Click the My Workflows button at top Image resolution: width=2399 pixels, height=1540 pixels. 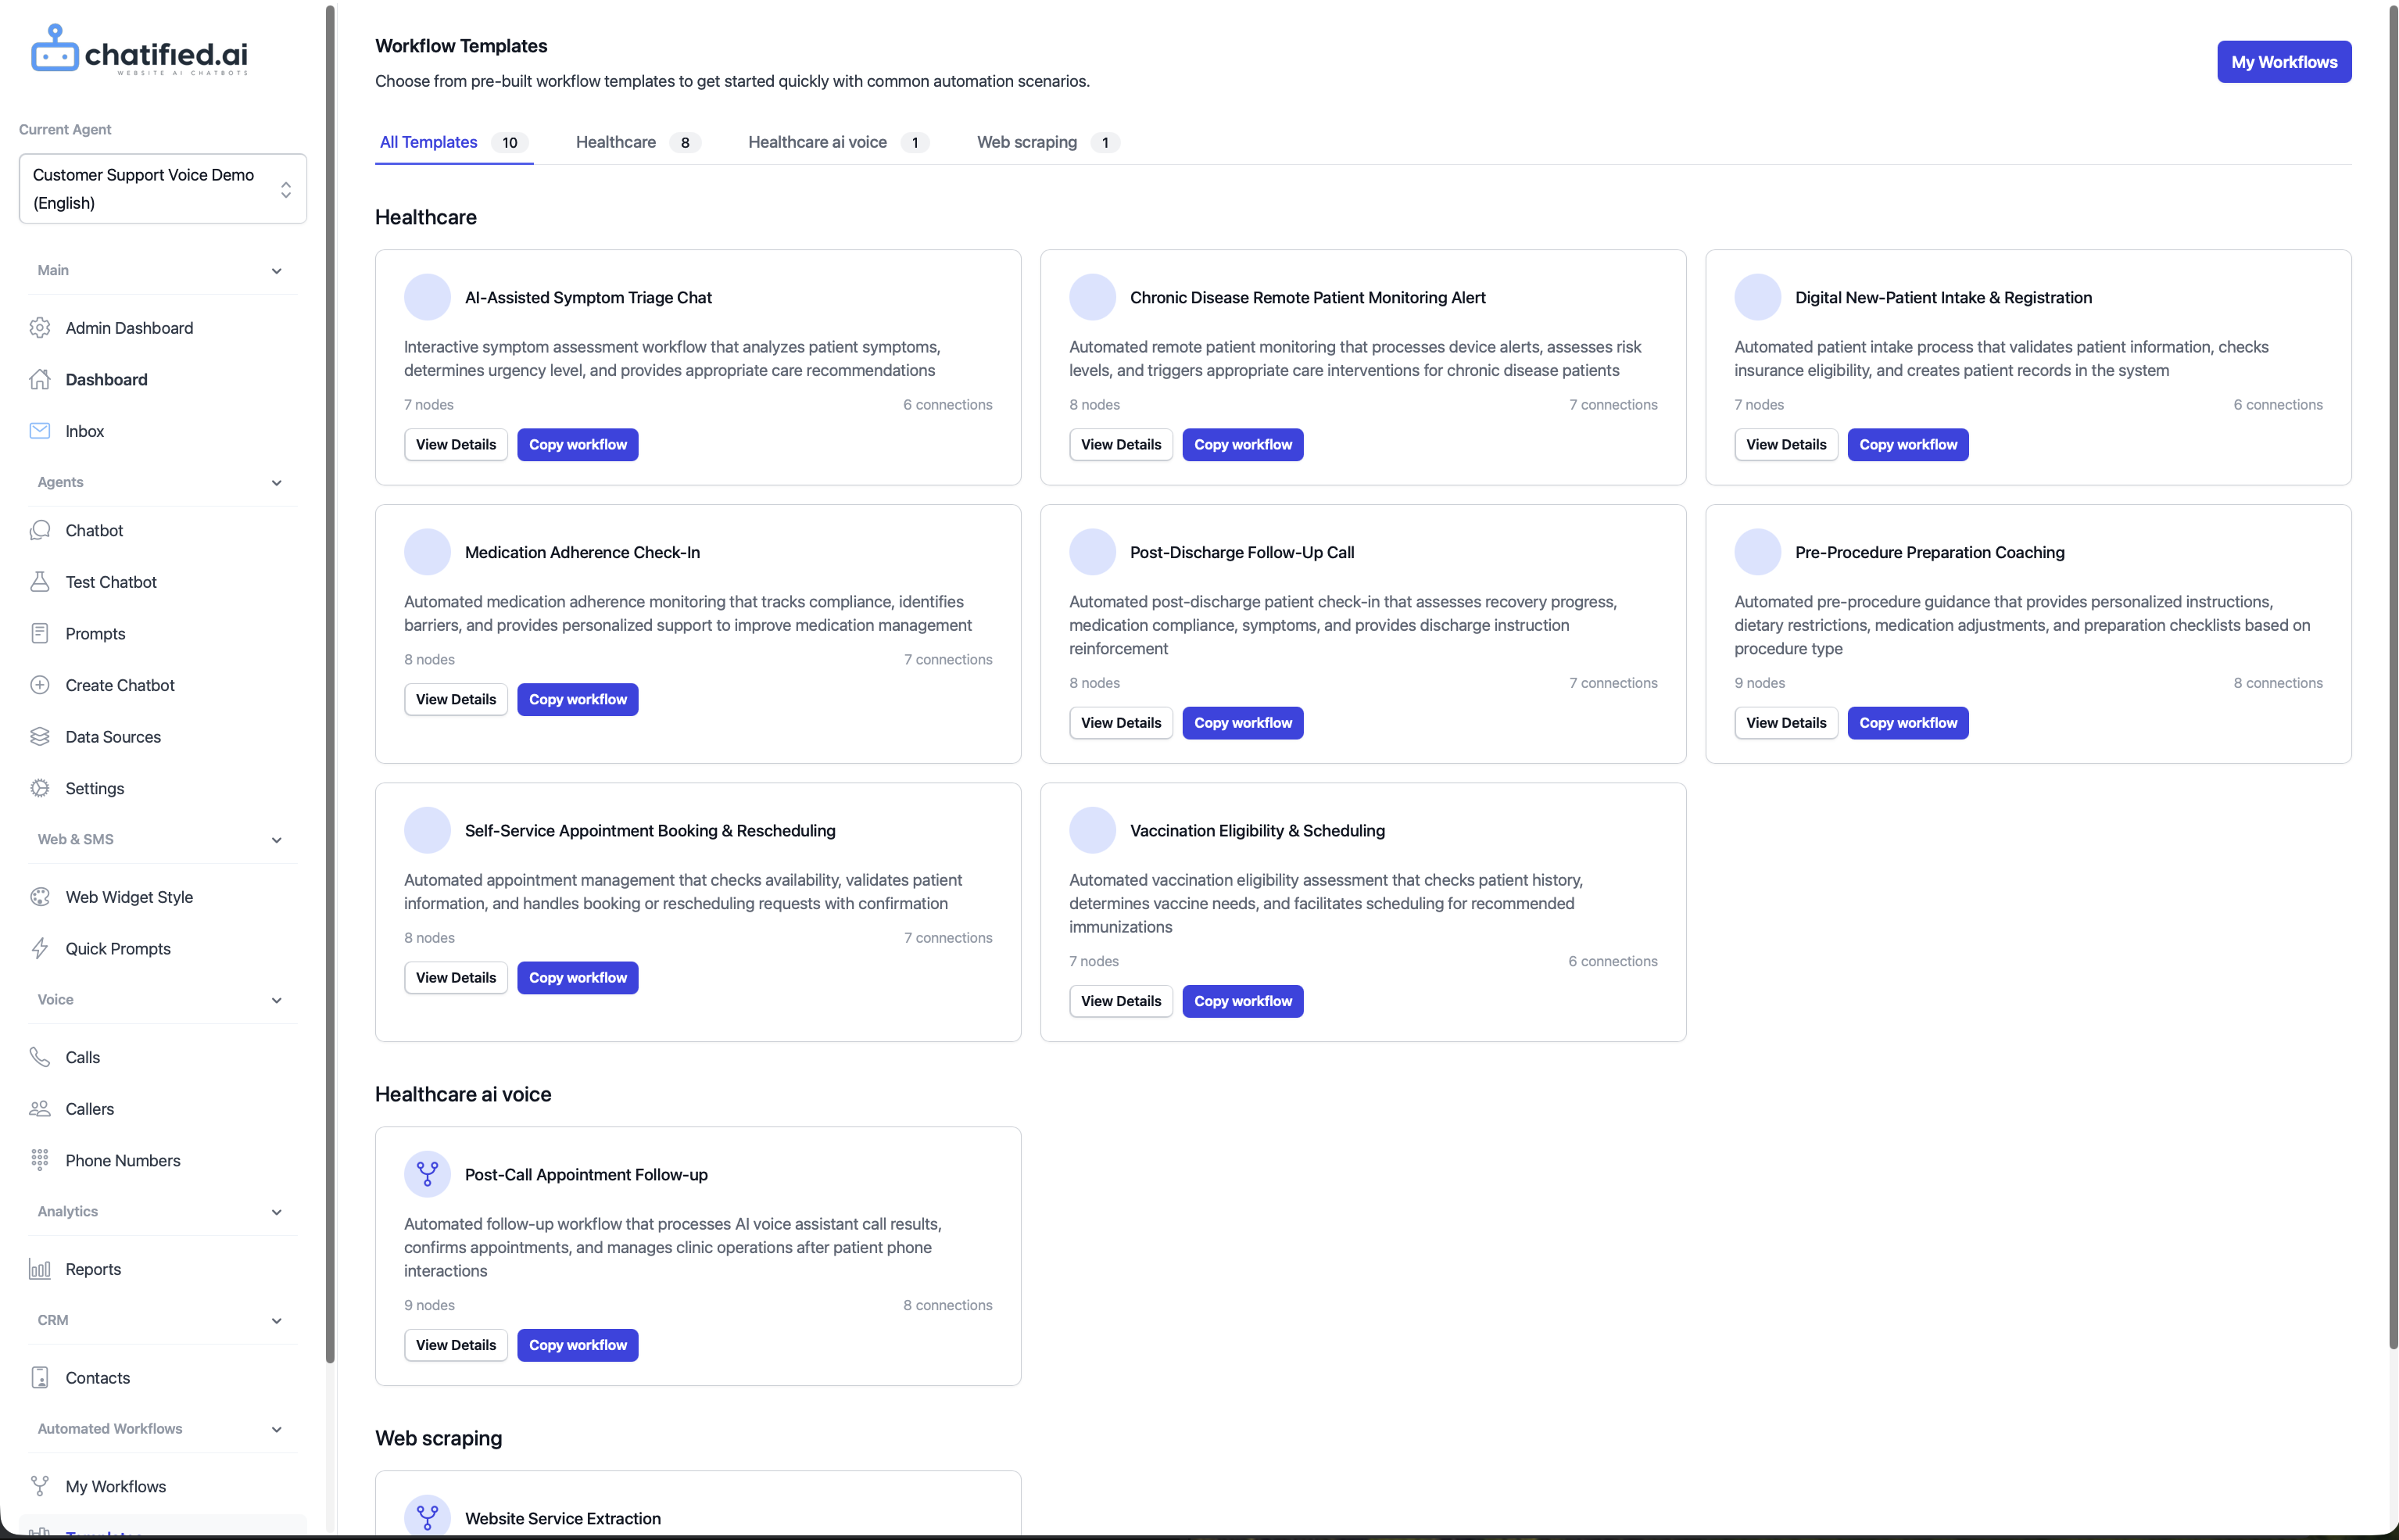pos(2283,62)
